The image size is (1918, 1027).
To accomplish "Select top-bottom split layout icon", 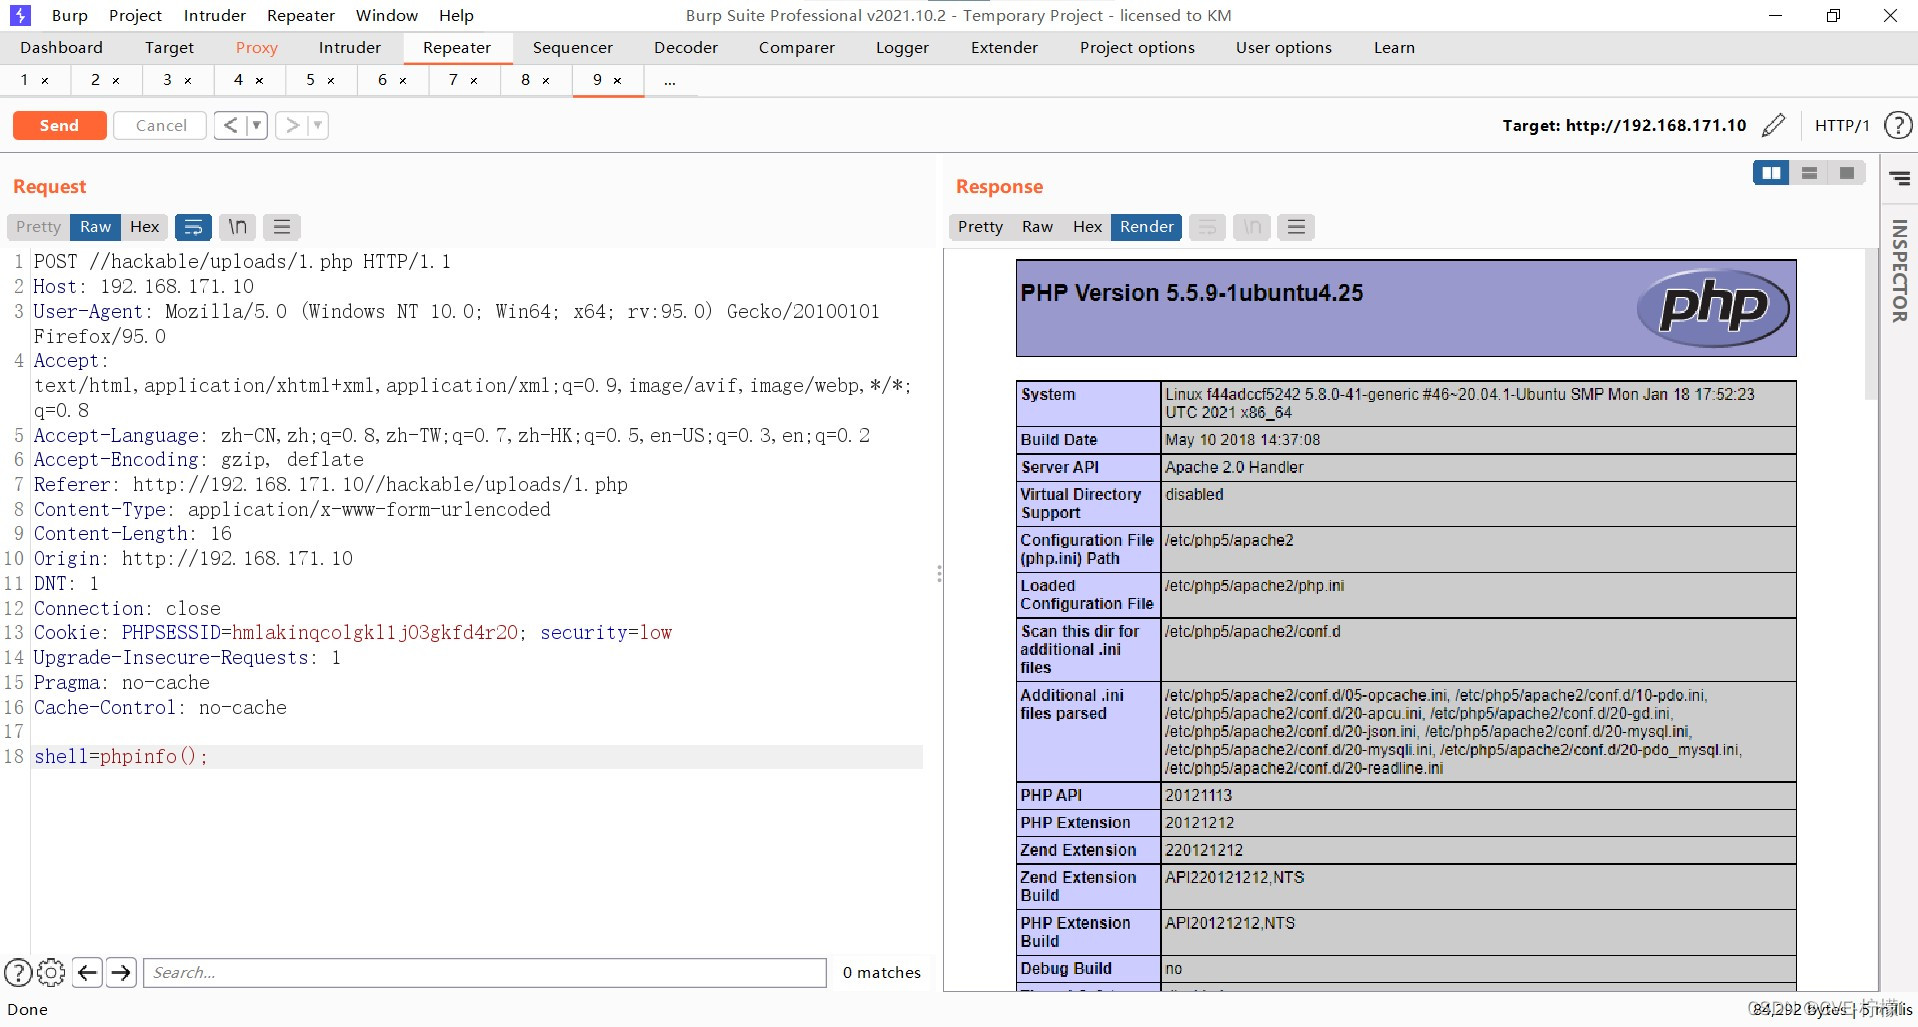I will pyautogui.click(x=1809, y=173).
